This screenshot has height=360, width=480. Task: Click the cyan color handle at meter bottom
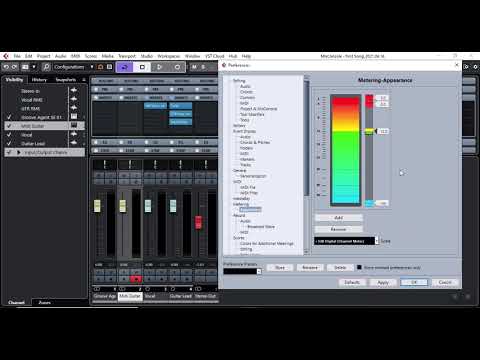pyautogui.click(x=369, y=203)
